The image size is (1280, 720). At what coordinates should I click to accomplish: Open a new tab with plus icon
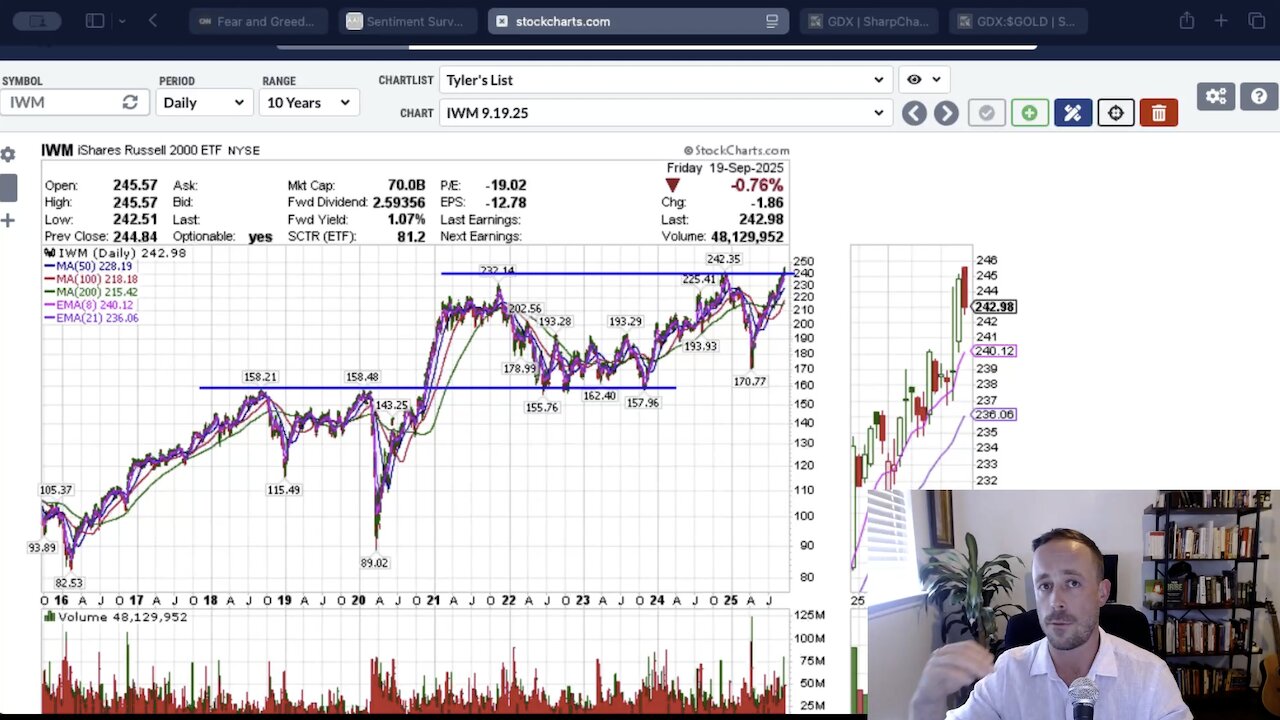click(1221, 20)
